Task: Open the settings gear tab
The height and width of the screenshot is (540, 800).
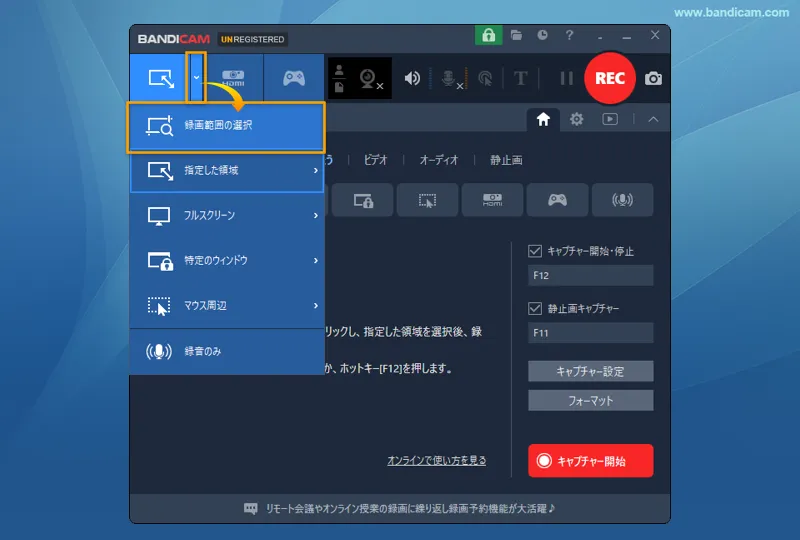Action: [x=577, y=119]
